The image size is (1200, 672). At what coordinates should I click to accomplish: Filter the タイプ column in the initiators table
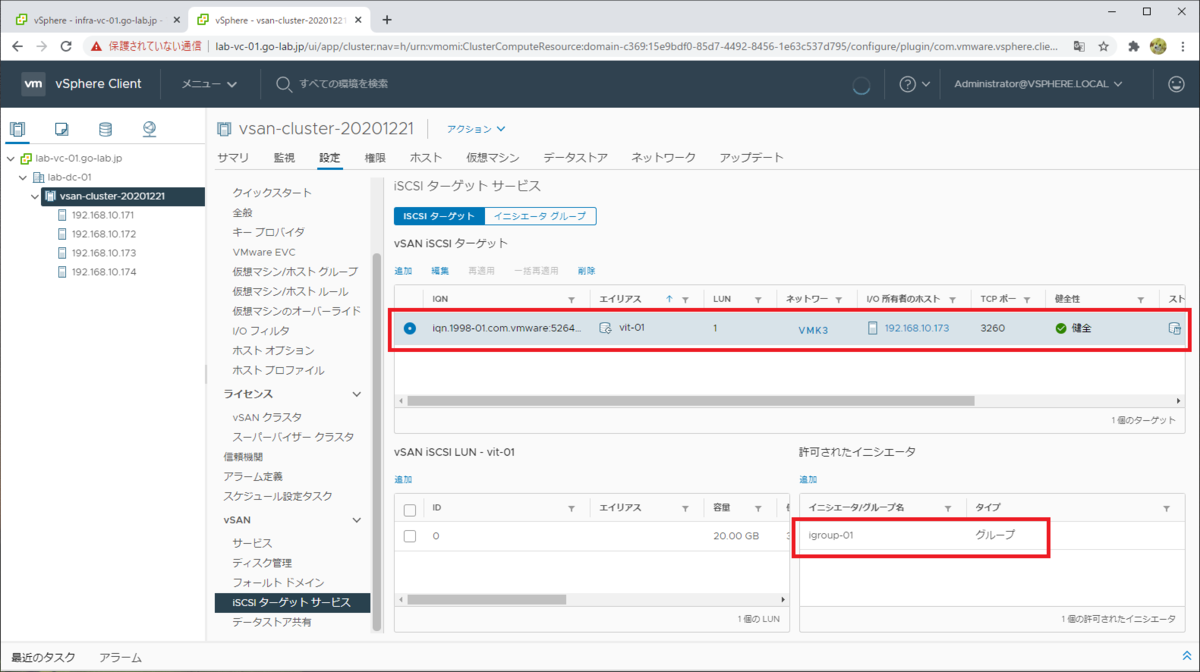(x=1166, y=508)
